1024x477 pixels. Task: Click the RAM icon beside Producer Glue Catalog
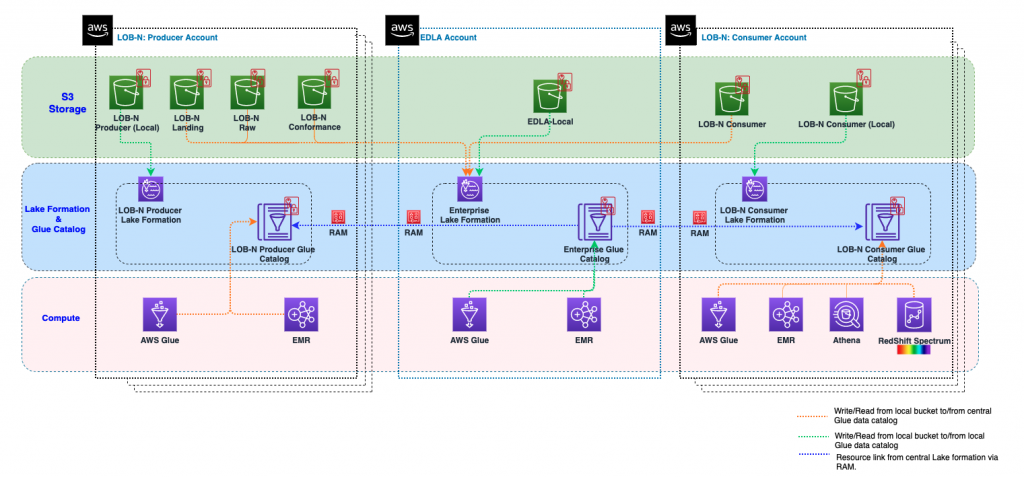point(338,216)
